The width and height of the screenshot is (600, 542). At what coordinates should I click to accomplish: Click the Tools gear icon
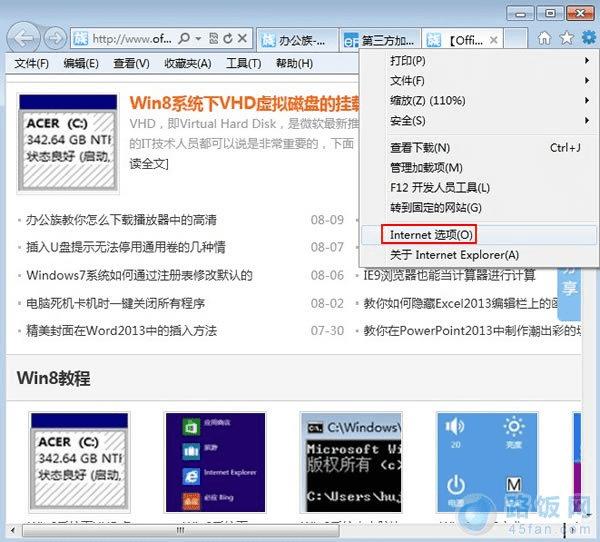(589, 38)
